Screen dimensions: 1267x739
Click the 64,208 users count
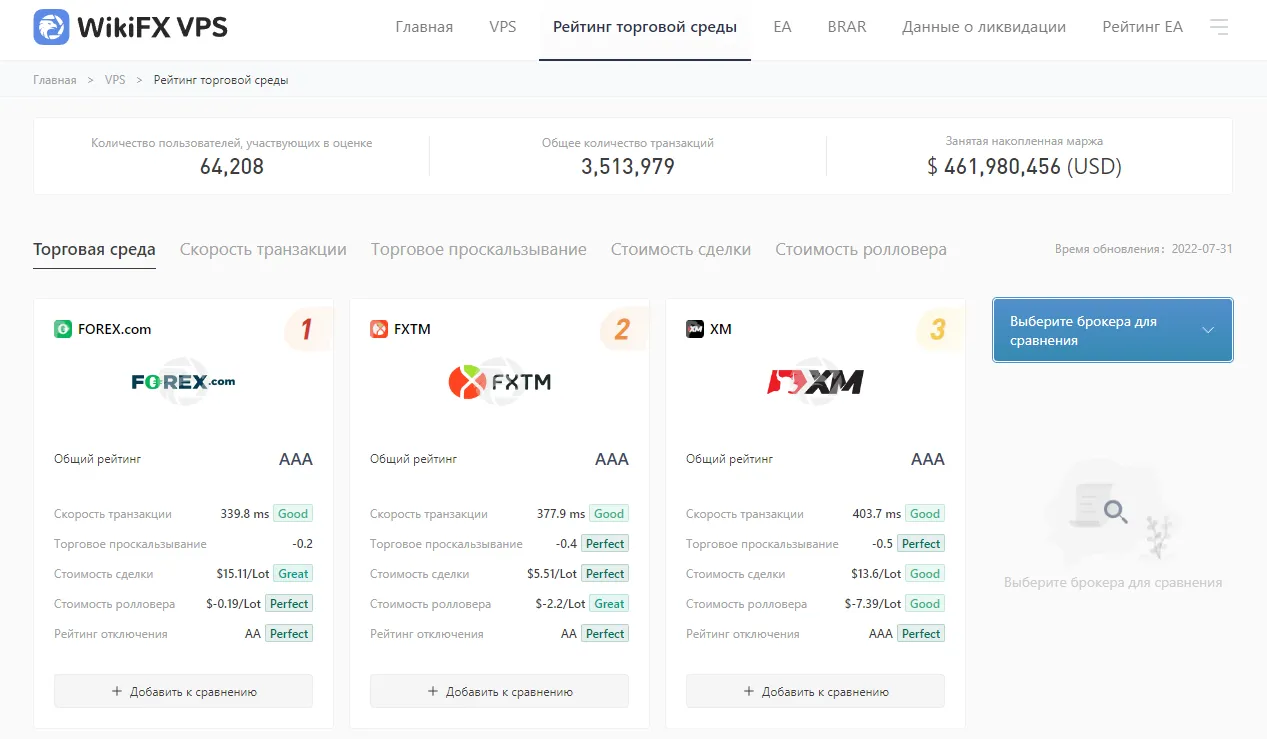232,167
